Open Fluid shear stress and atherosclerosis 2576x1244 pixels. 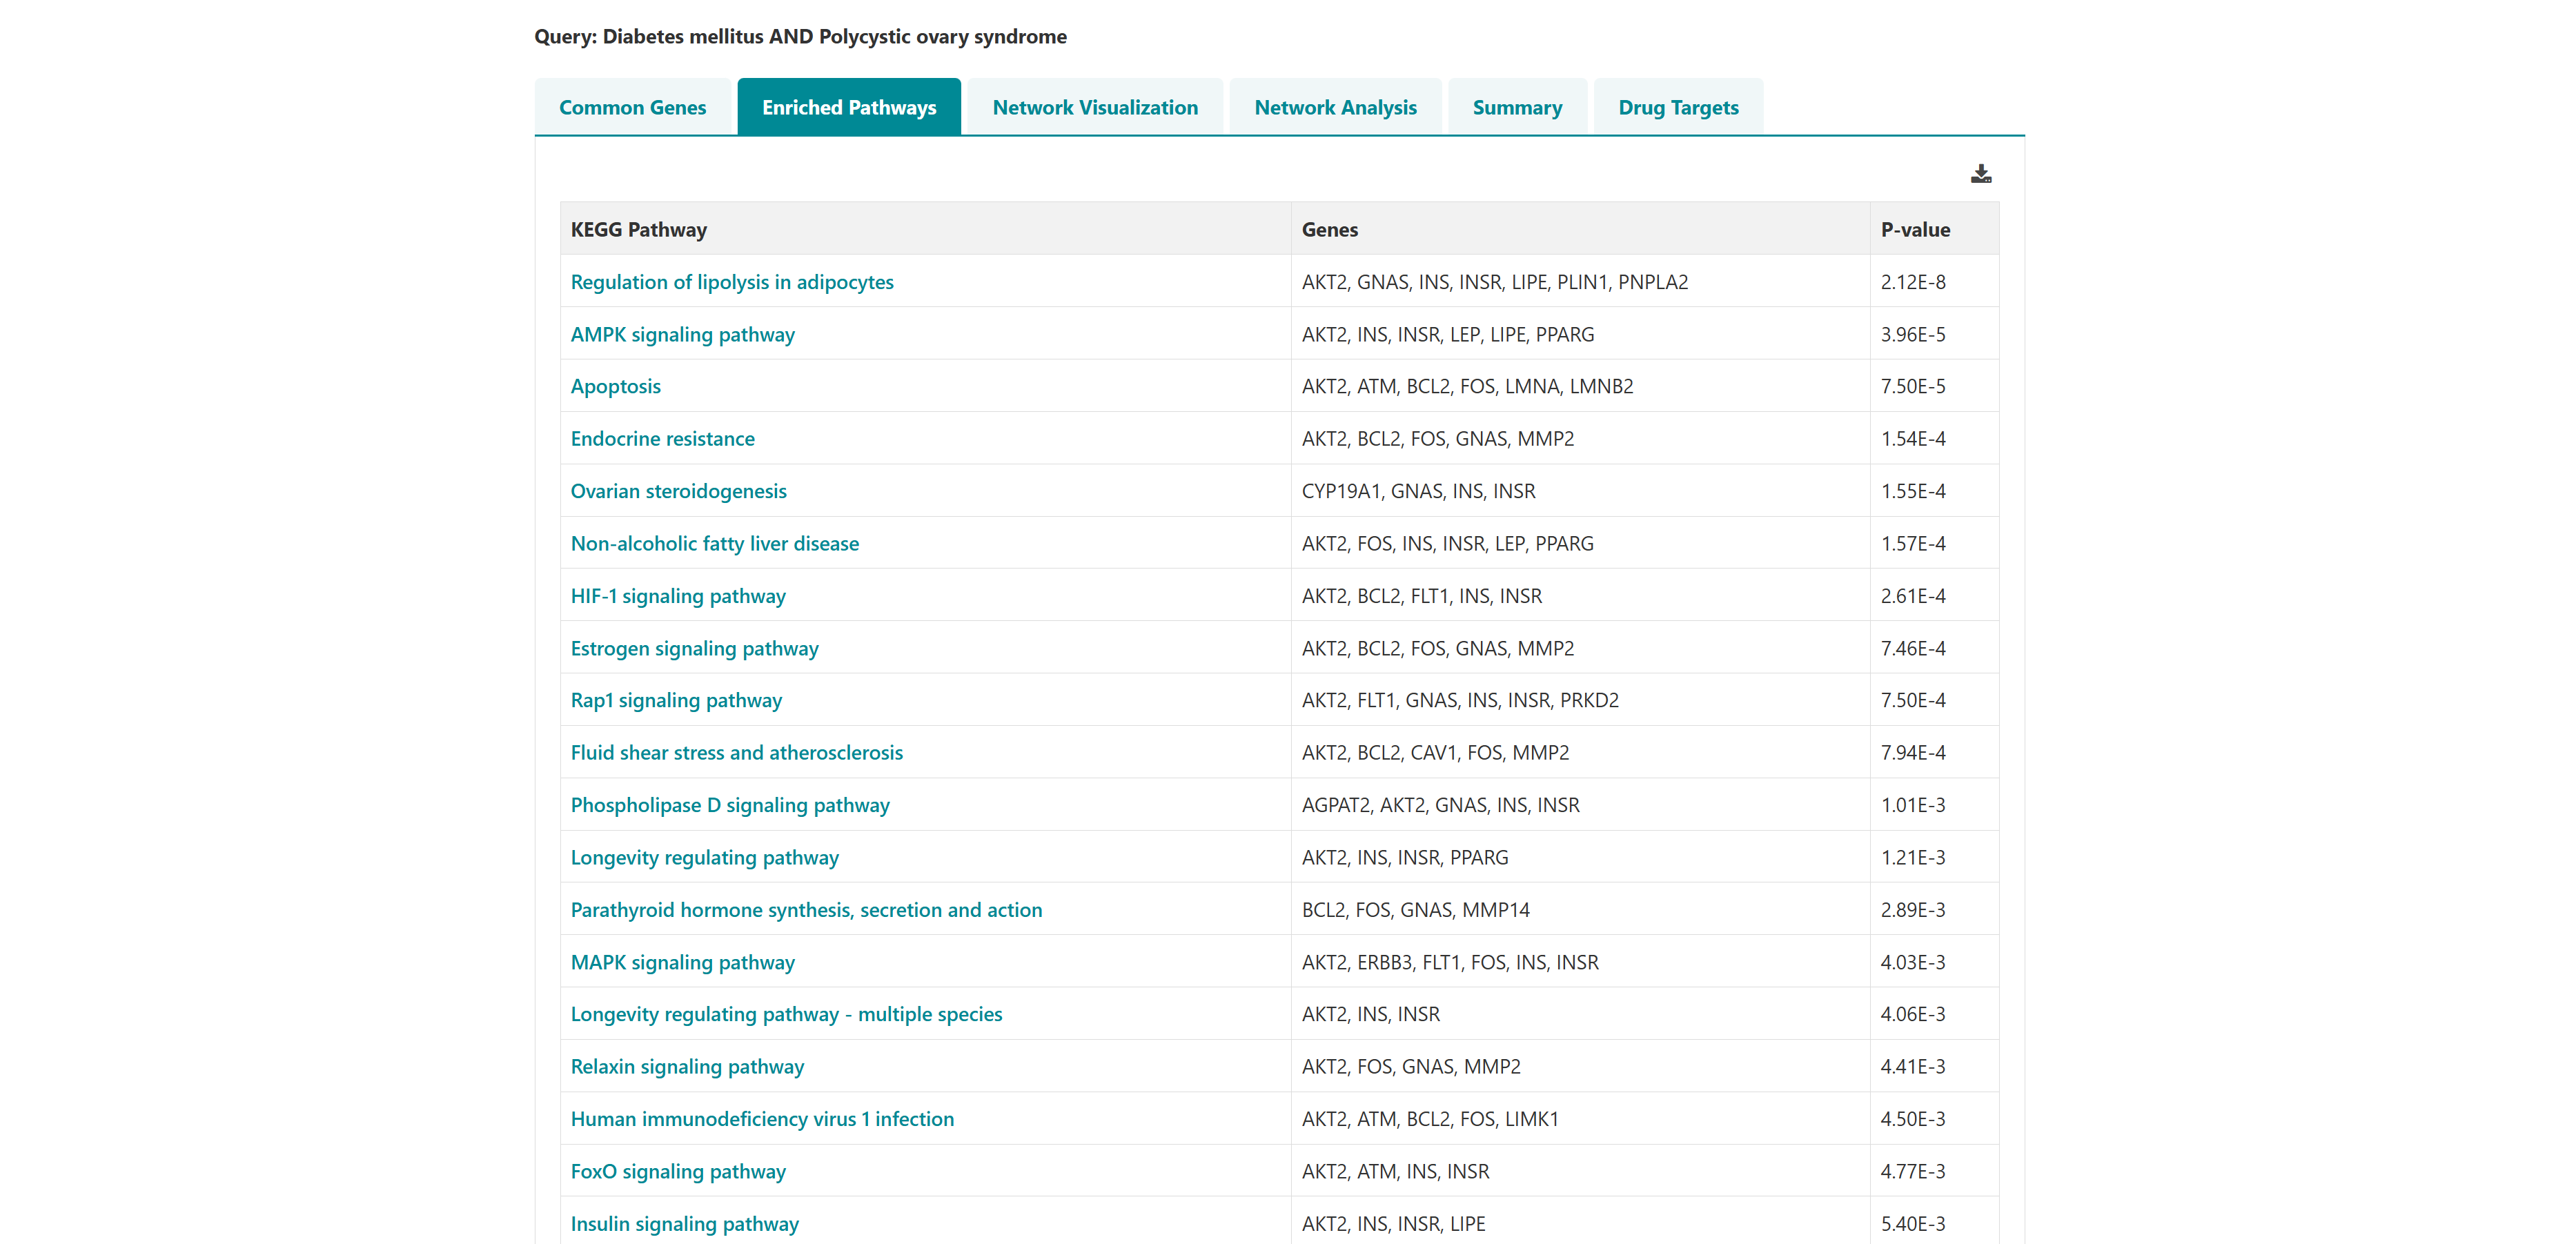point(736,752)
